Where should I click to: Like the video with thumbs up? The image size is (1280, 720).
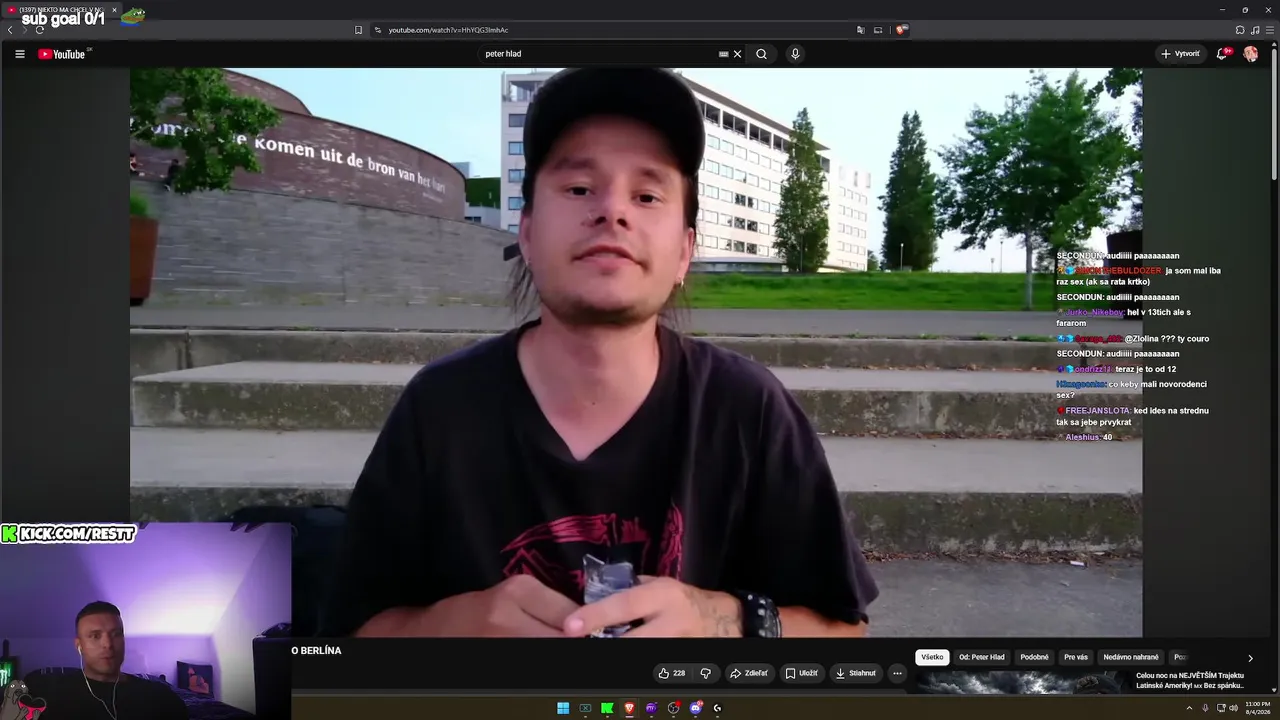671,673
